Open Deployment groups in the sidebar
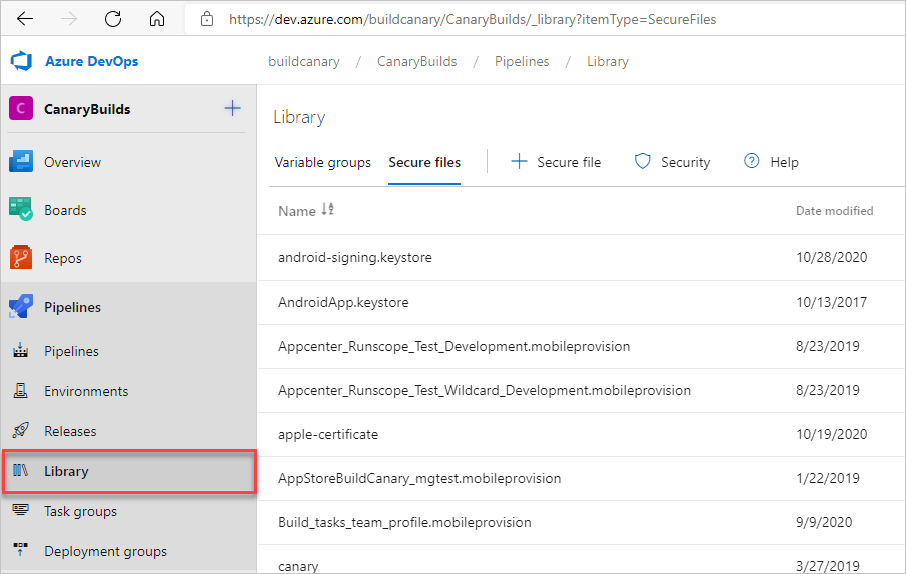Image resolution: width=906 pixels, height=574 pixels. point(105,551)
